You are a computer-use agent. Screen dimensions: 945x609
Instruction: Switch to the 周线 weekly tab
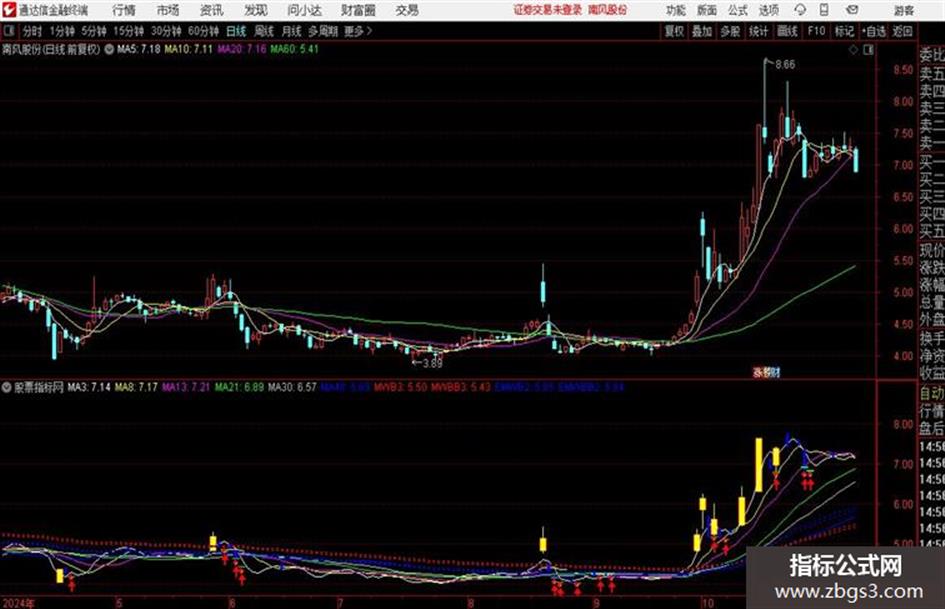(264, 31)
